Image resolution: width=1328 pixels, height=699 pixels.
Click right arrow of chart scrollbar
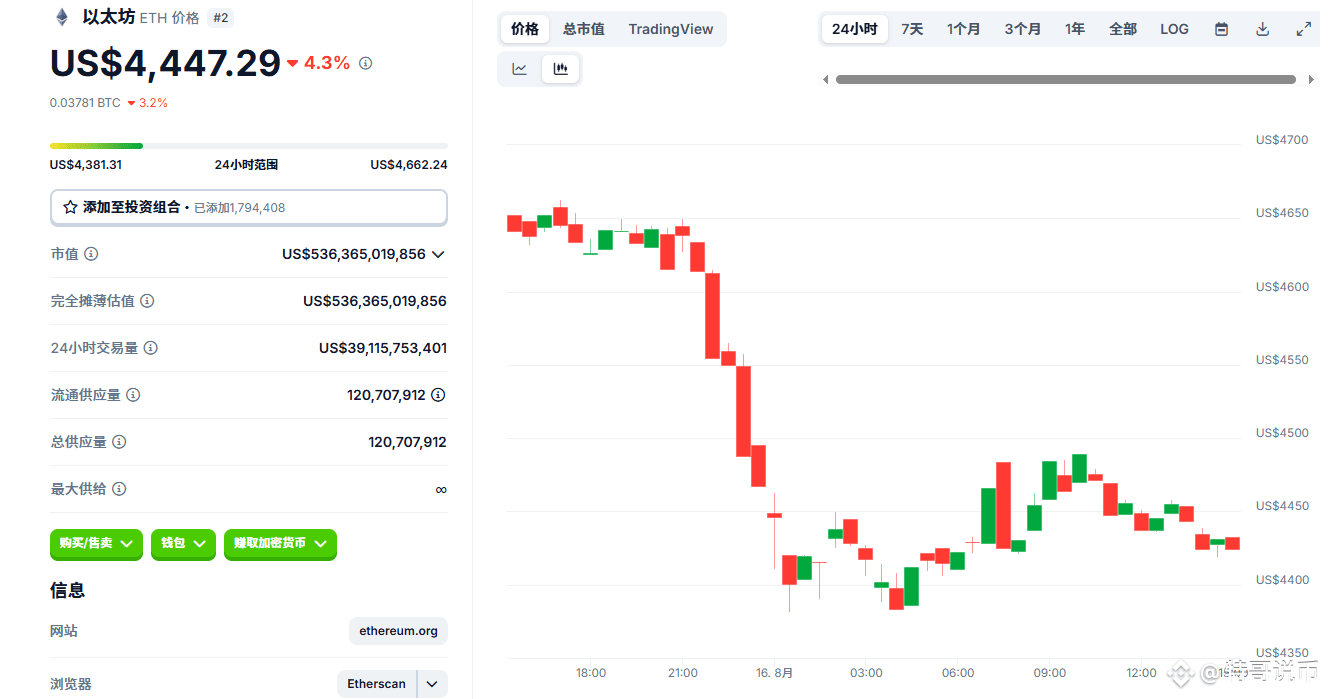pyautogui.click(x=1311, y=80)
